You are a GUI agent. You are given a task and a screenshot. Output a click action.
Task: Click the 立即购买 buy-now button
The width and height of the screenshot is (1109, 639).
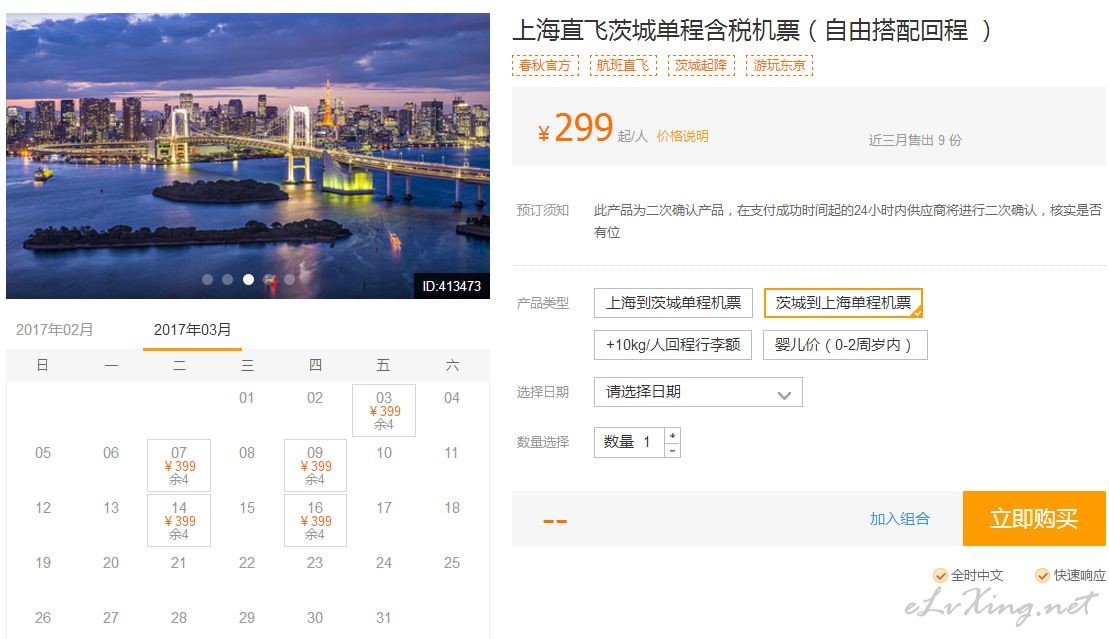pos(1034,519)
